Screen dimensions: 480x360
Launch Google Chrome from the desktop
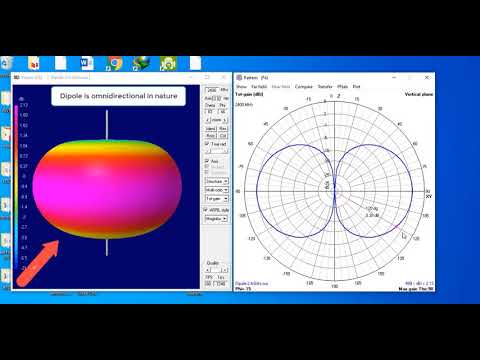[x=114, y=63]
